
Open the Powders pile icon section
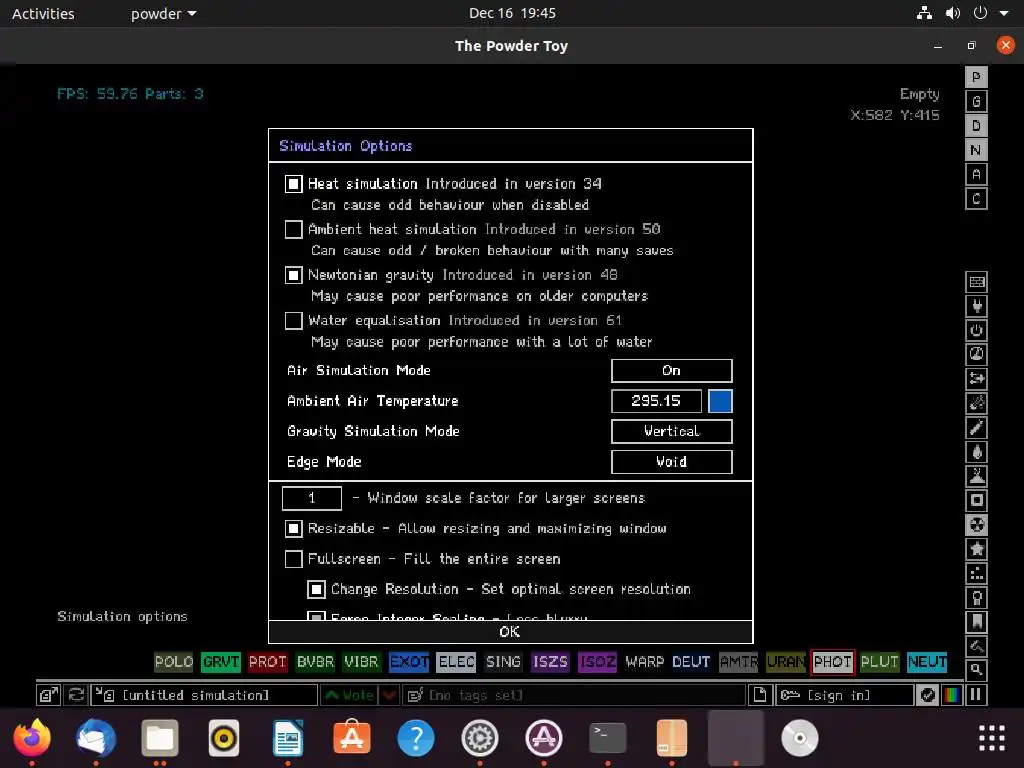(976, 476)
